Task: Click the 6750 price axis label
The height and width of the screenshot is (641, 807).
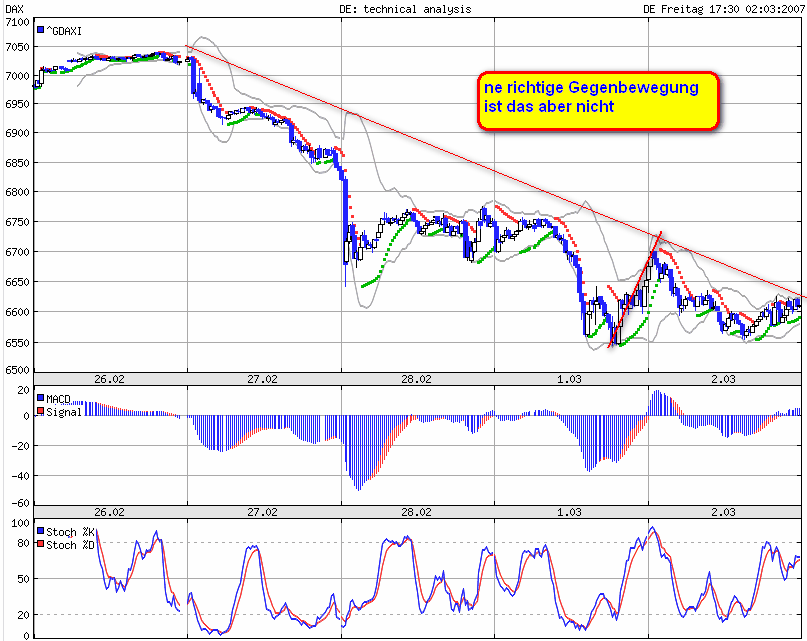Action: (17, 222)
